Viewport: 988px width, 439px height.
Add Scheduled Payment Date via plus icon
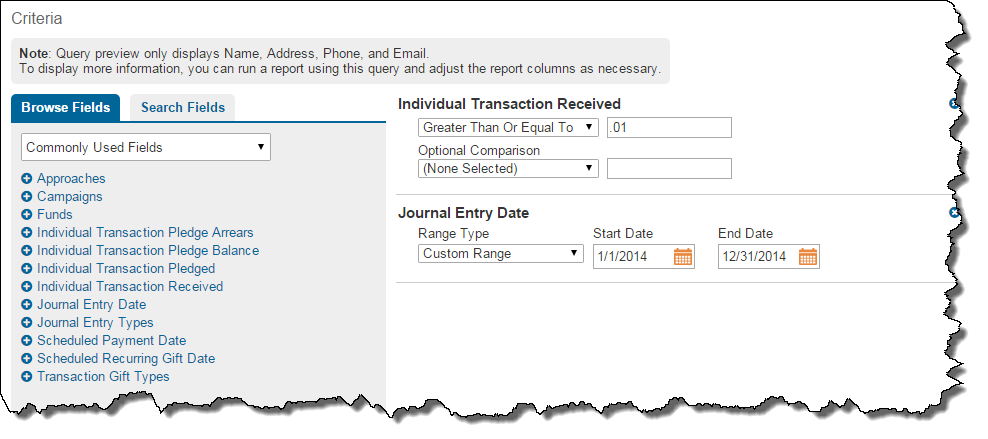pos(27,341)
